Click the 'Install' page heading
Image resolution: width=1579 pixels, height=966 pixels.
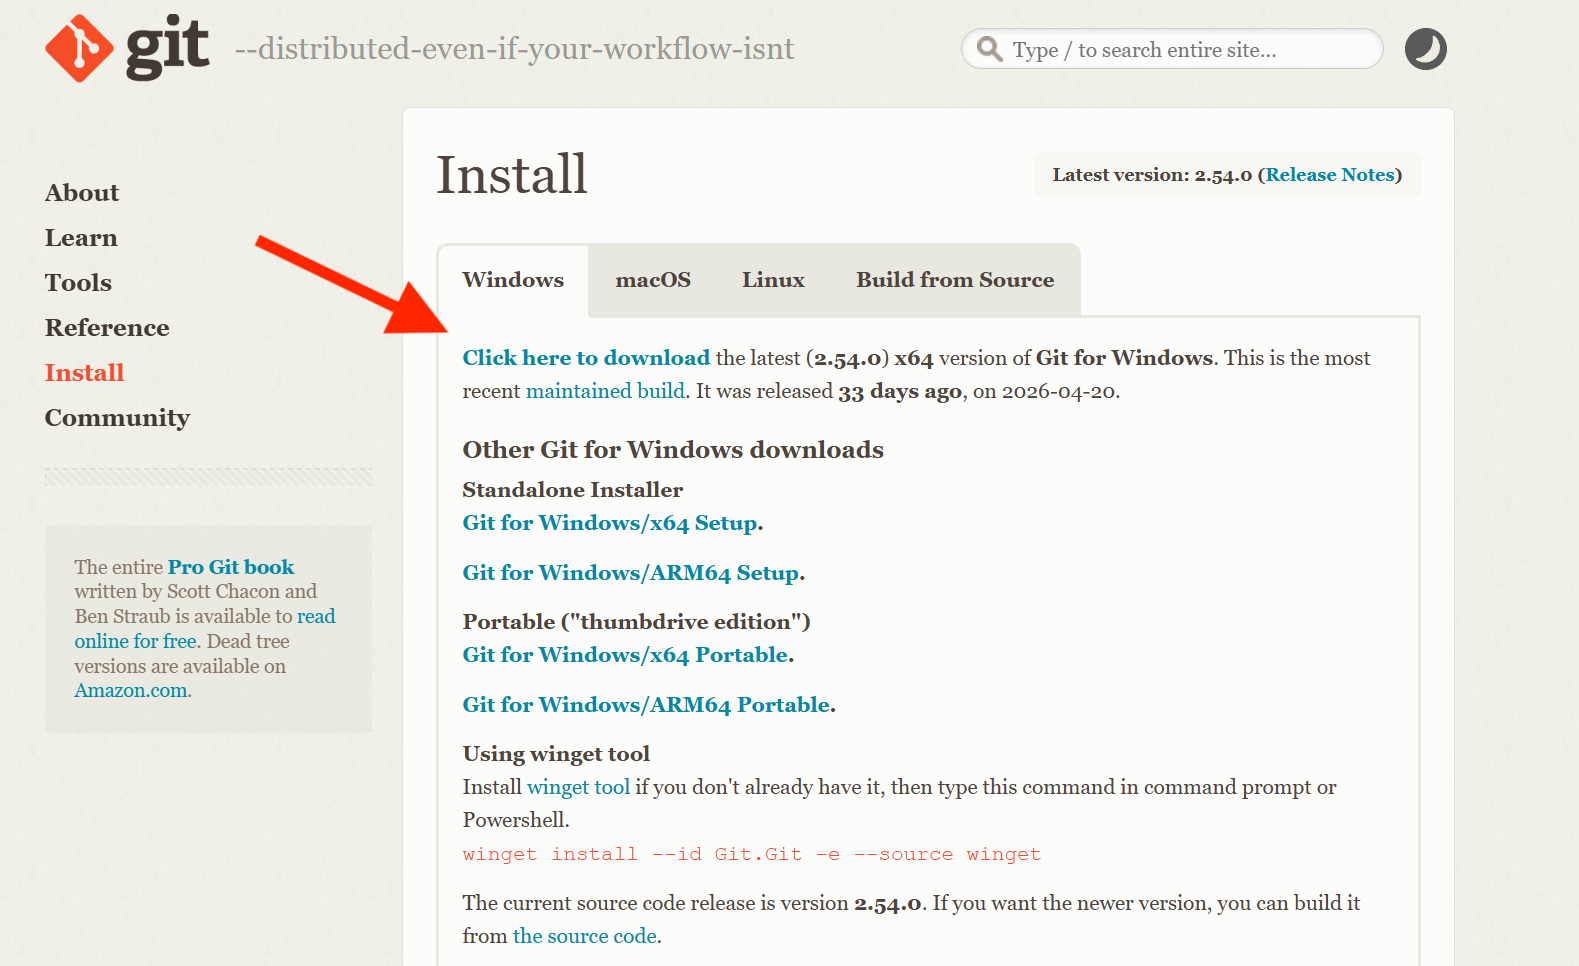pos(512,175)
